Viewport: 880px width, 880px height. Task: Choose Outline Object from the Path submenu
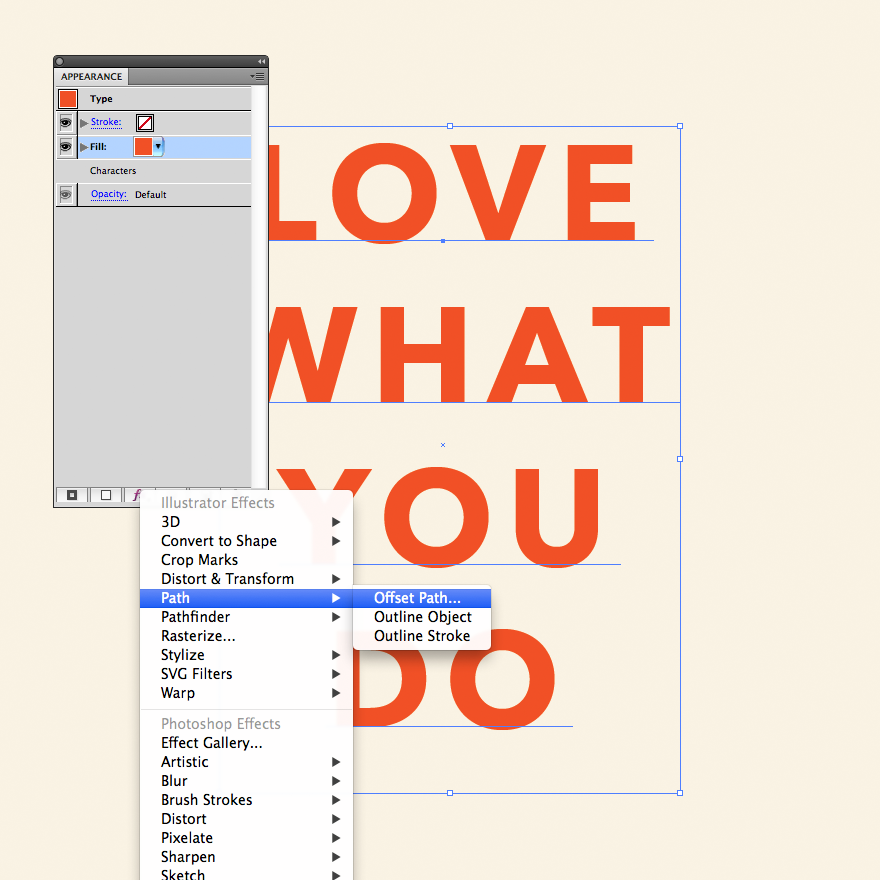(x=422, y=617)
